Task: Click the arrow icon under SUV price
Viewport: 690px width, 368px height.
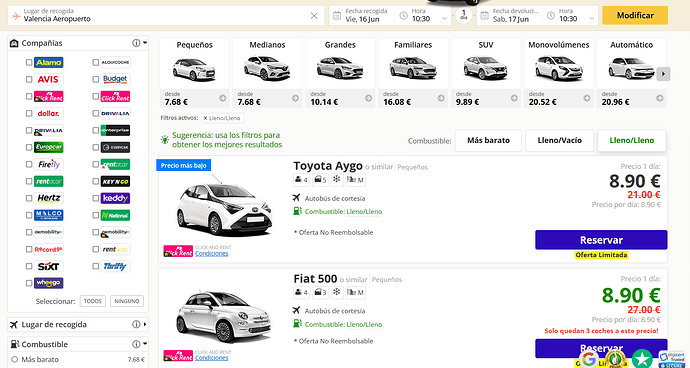Action: coord(514,98)
